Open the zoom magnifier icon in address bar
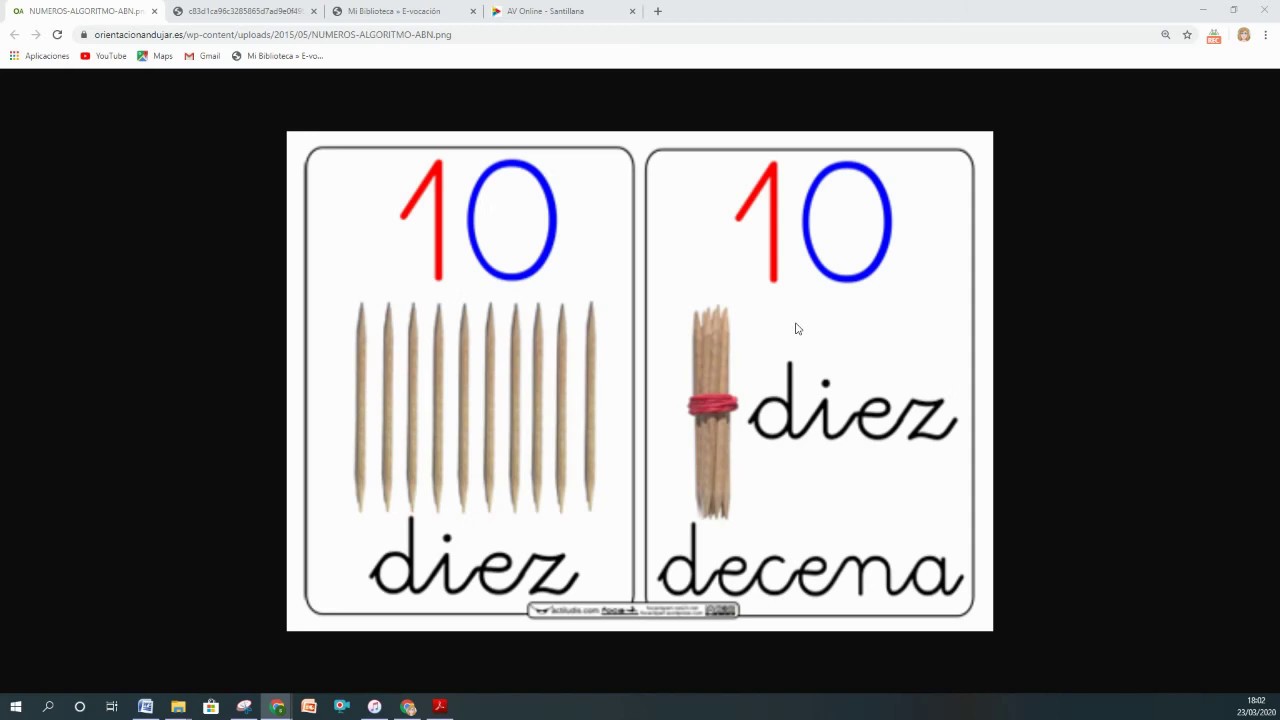 pyautogui.click(x=1165, y=34)
